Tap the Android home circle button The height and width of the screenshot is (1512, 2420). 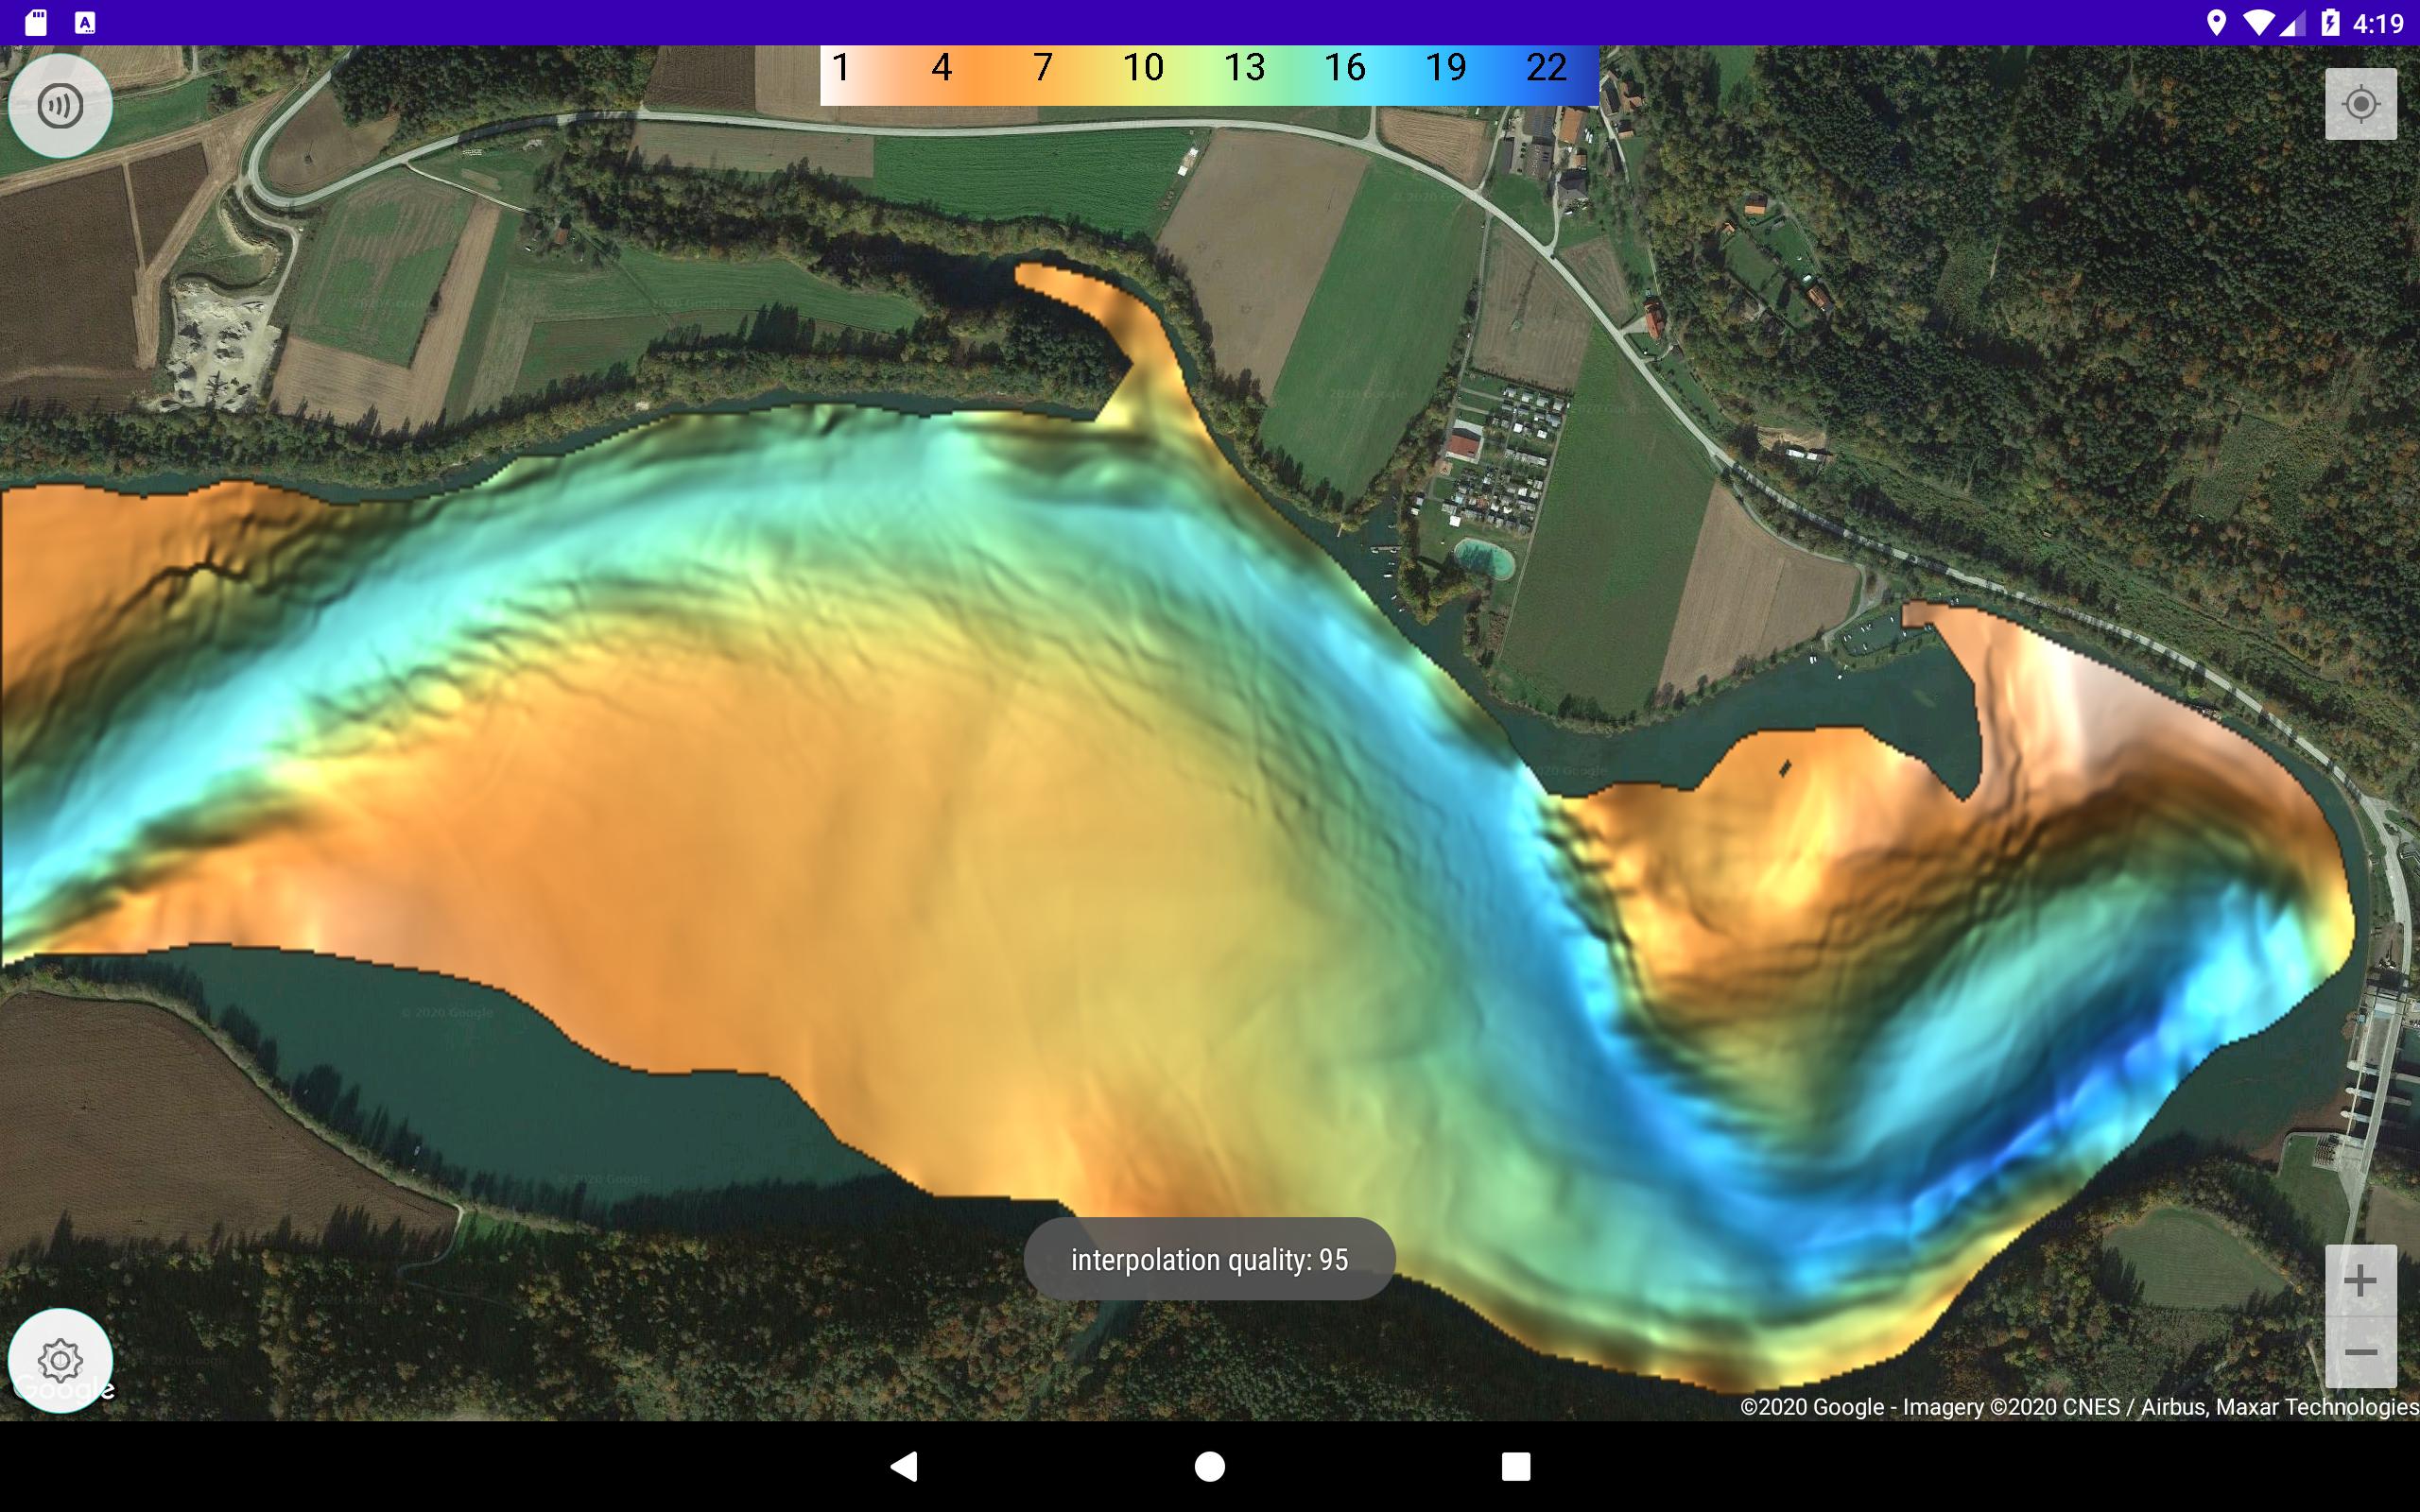click(x=1210, y=1466)
